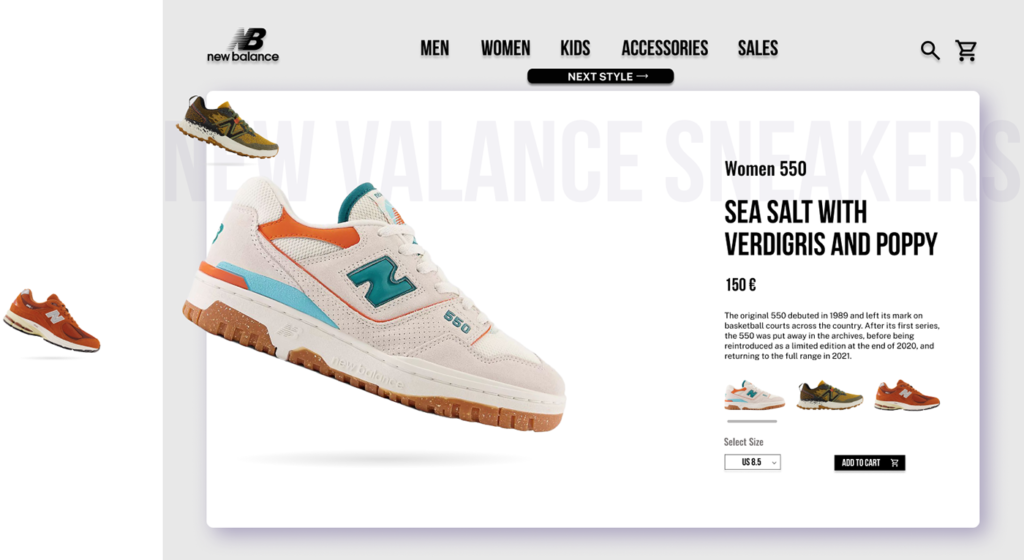Image resolution: width=1024 pixels, height=560 pixels.
Task: Expand the US 8.5 size dropdown
Action: coord(752,462)
